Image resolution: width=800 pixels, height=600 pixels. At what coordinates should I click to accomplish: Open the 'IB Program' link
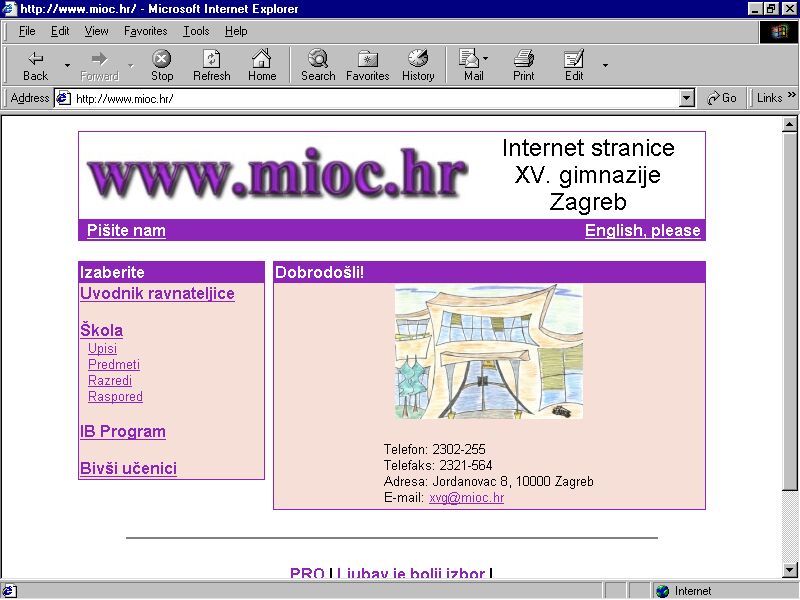click(x=122, y=432)
